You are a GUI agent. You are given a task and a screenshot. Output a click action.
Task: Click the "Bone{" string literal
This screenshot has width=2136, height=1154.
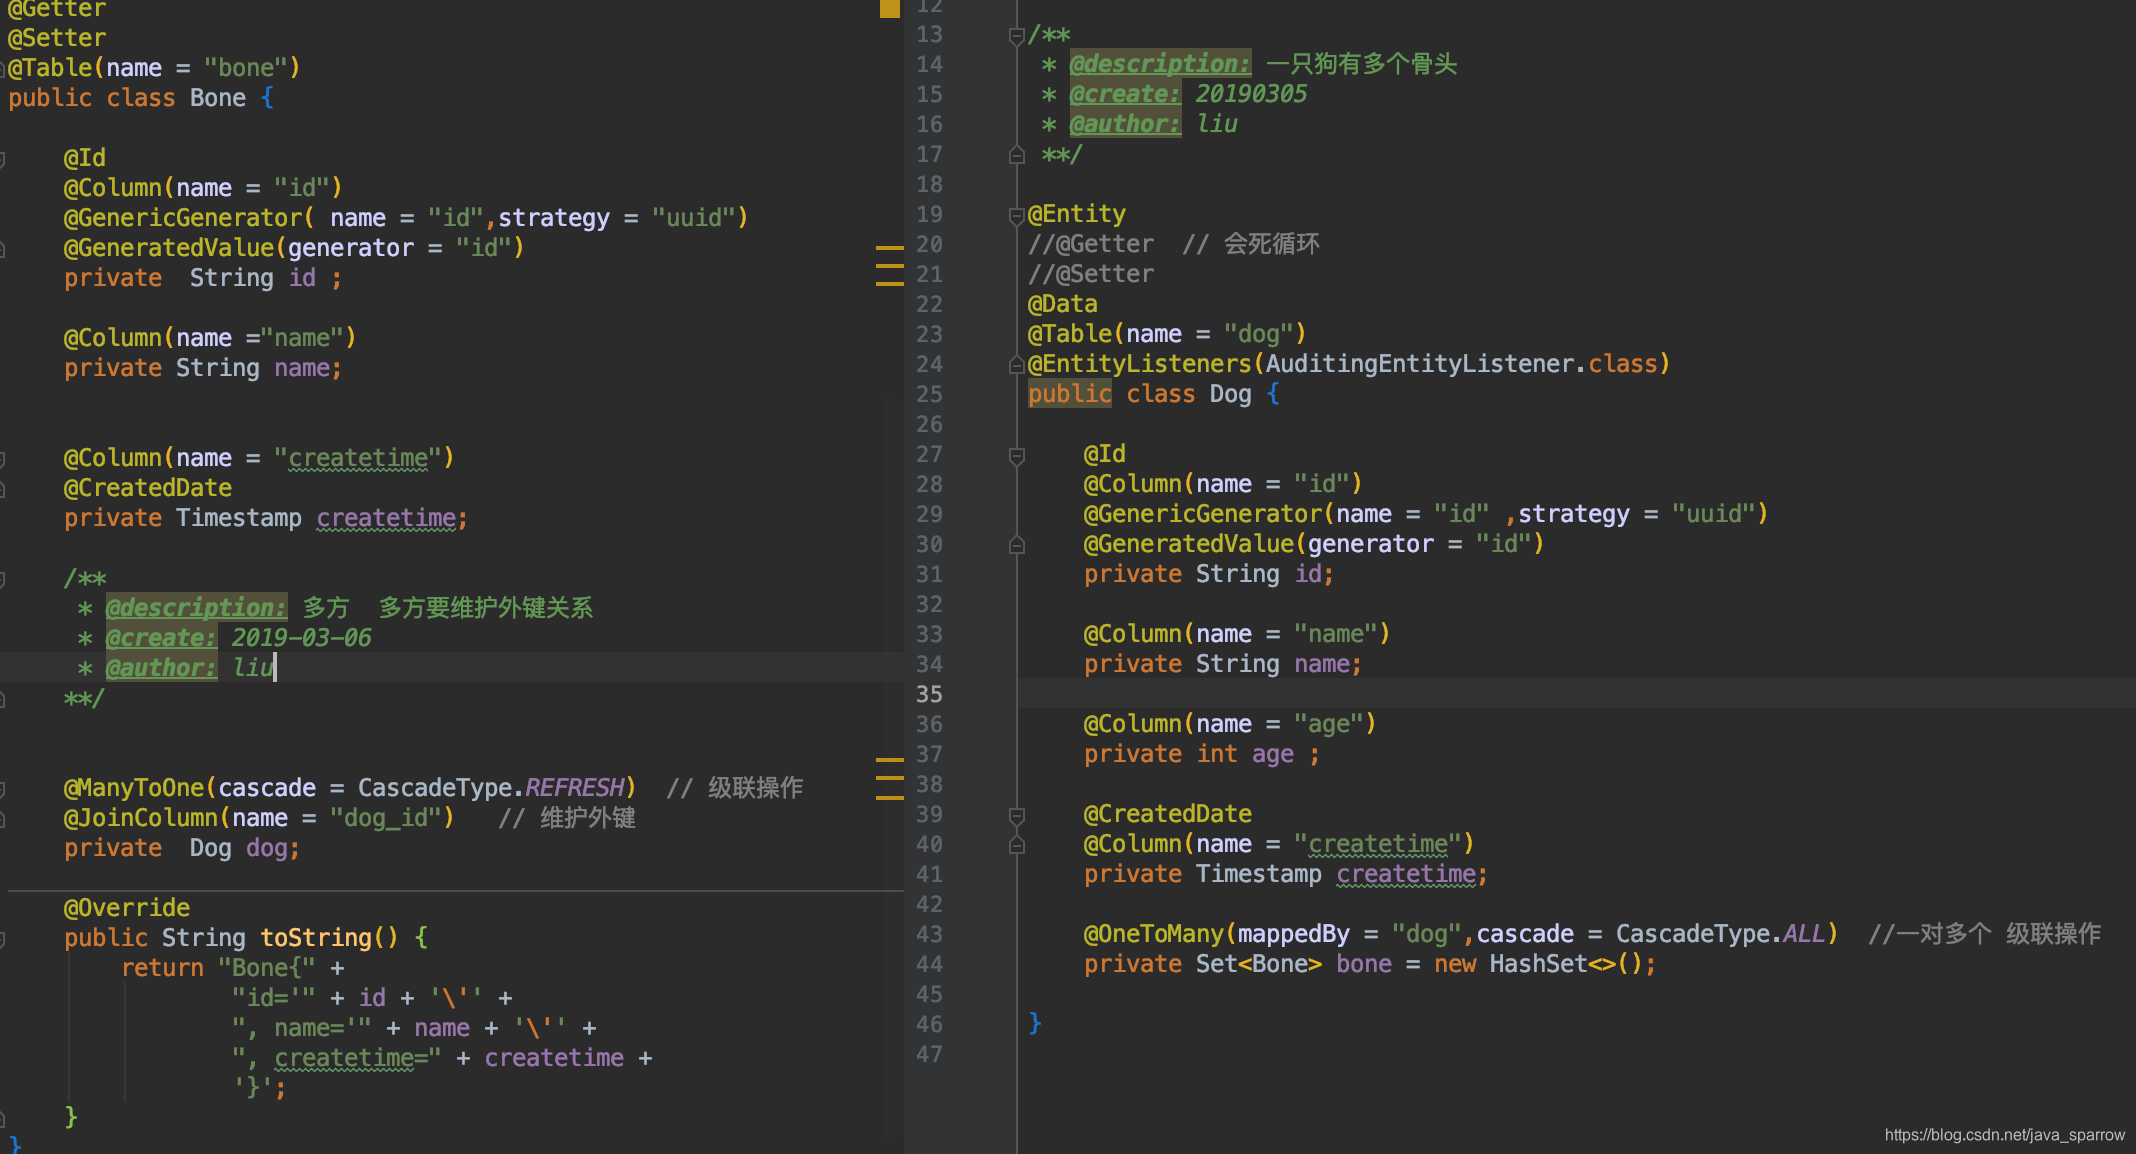click(x=267, y=968)
